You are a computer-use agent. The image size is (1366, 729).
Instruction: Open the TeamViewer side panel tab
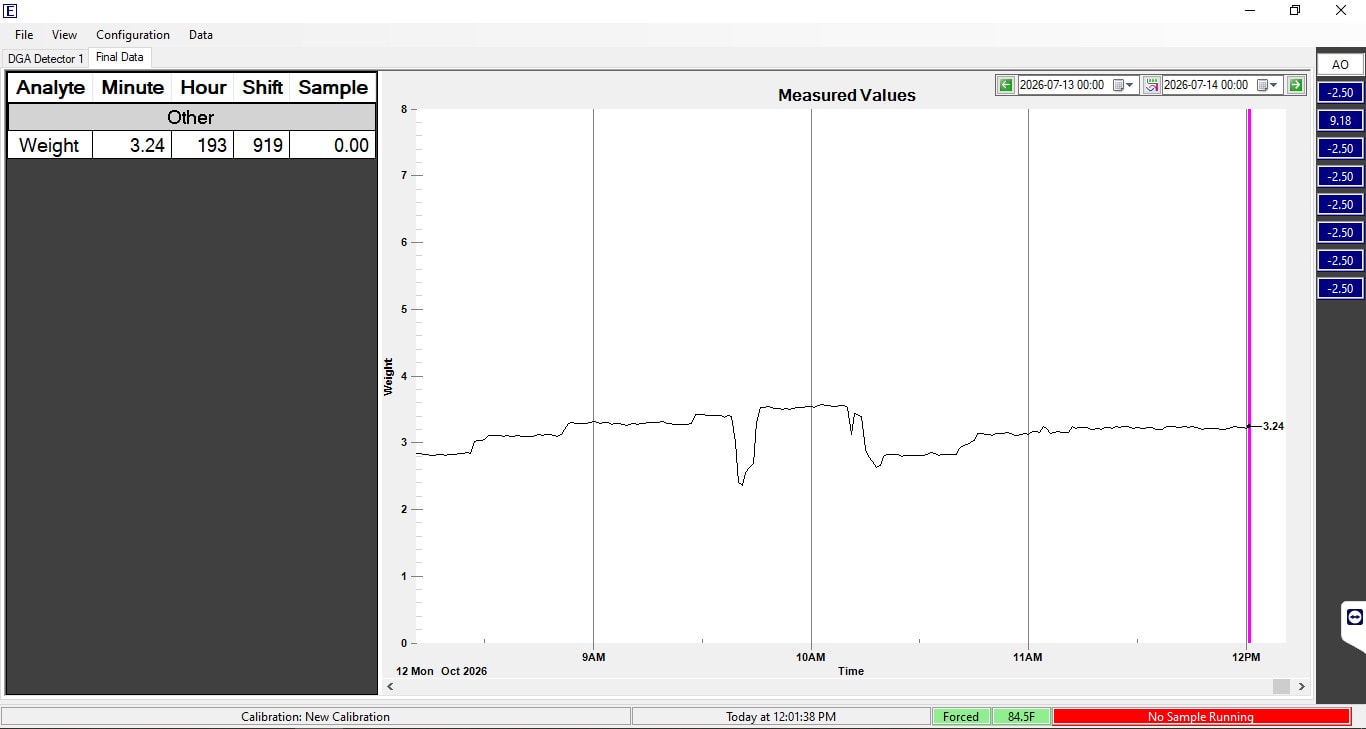click(1354, 618)
